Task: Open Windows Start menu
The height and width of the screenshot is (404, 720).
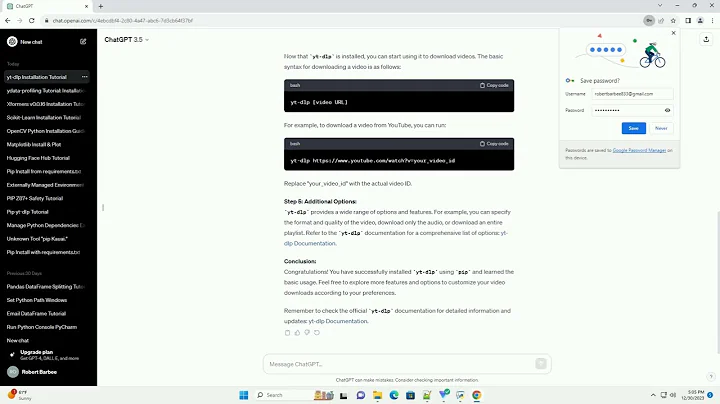Action: coord(244,395)
